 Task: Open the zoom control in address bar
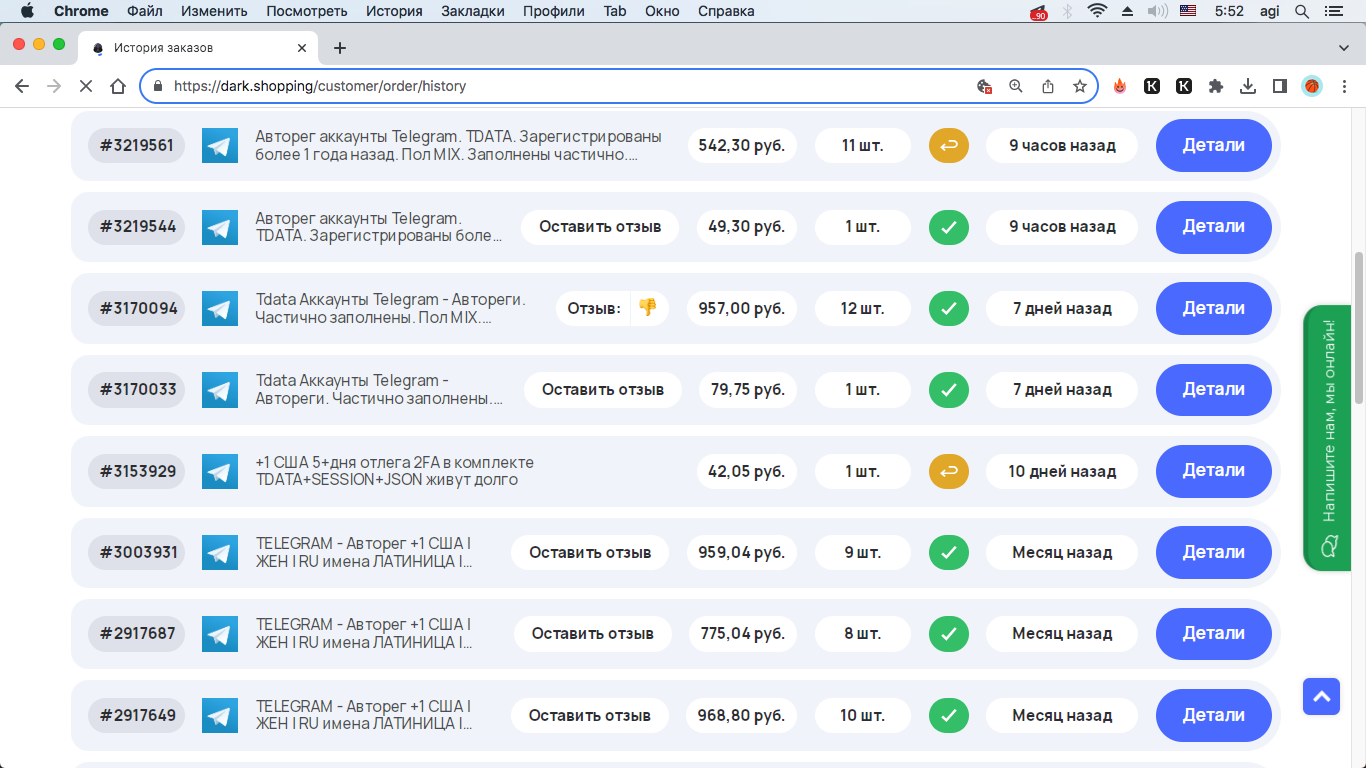click(1016, 86)
